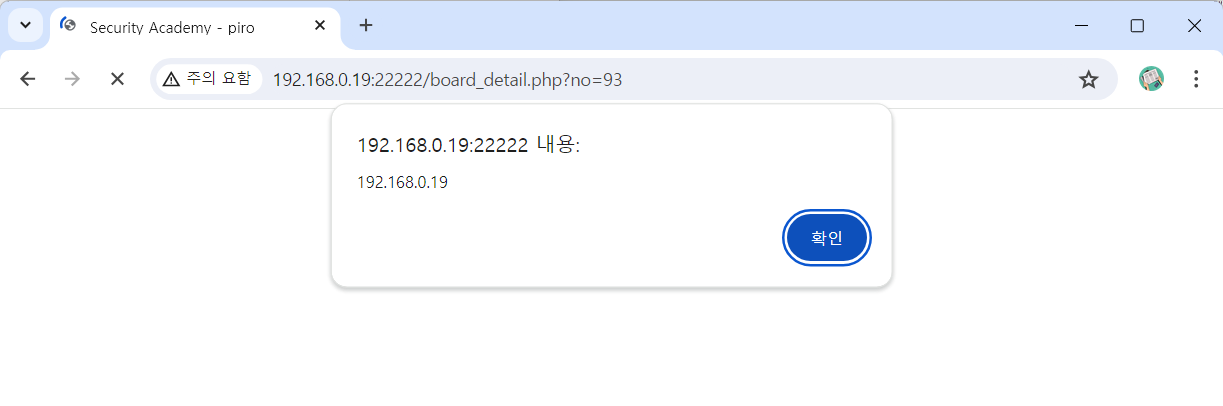Bookmark this page with the star icon
Screen dimensions: 1223x406
1088,79
